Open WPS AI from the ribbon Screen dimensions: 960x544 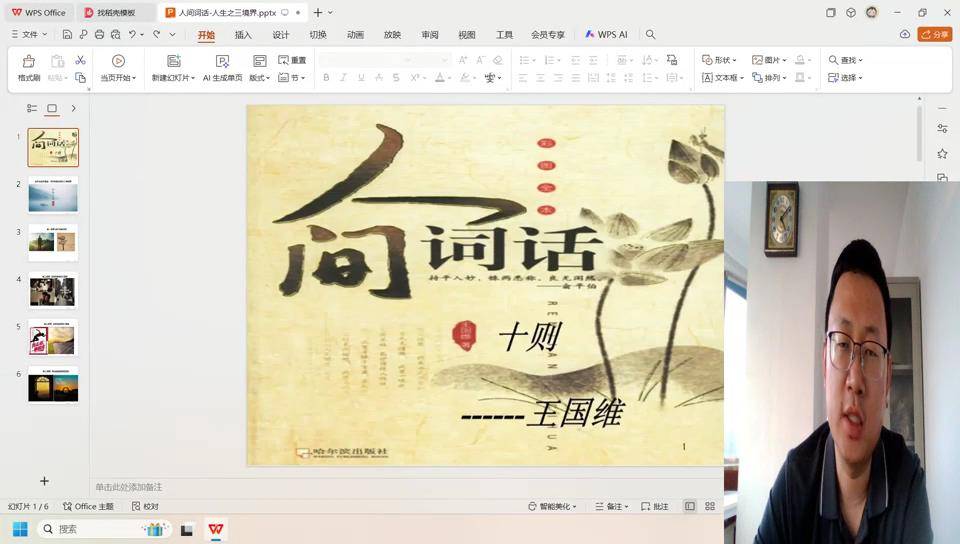[606, 35]
